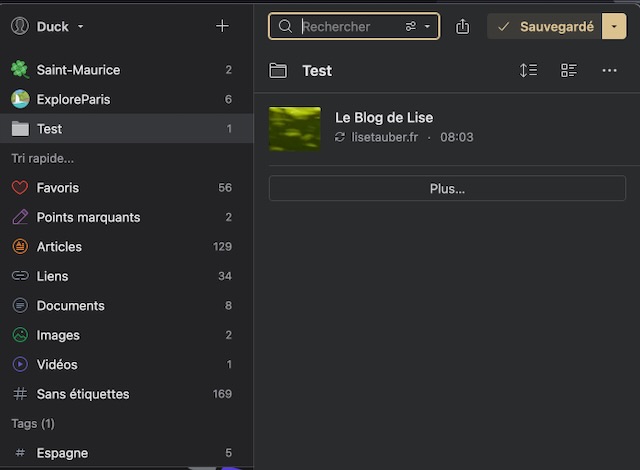Open the three-dots more options menu

pyautogui.click(x=609, y=70)
